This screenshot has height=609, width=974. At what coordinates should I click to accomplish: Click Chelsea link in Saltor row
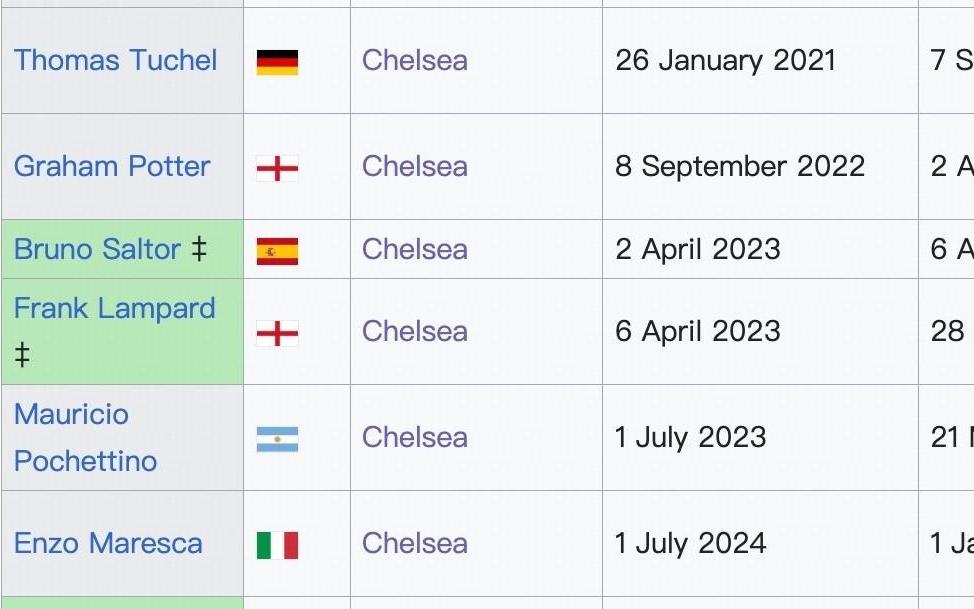[x=414, y=249]
